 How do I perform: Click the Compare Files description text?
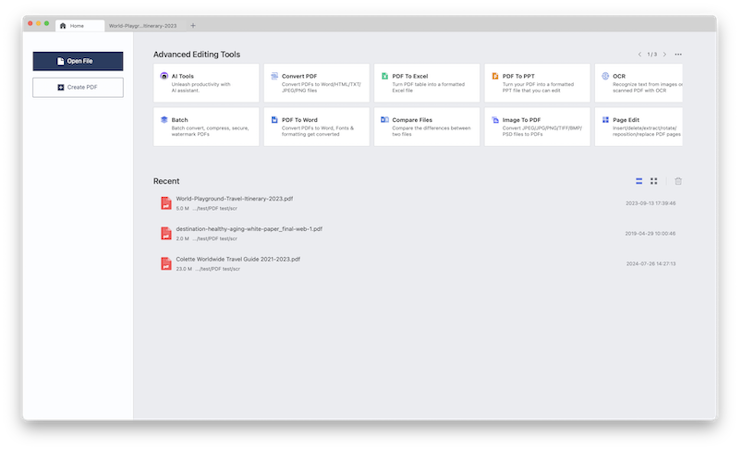coord(431,131)
